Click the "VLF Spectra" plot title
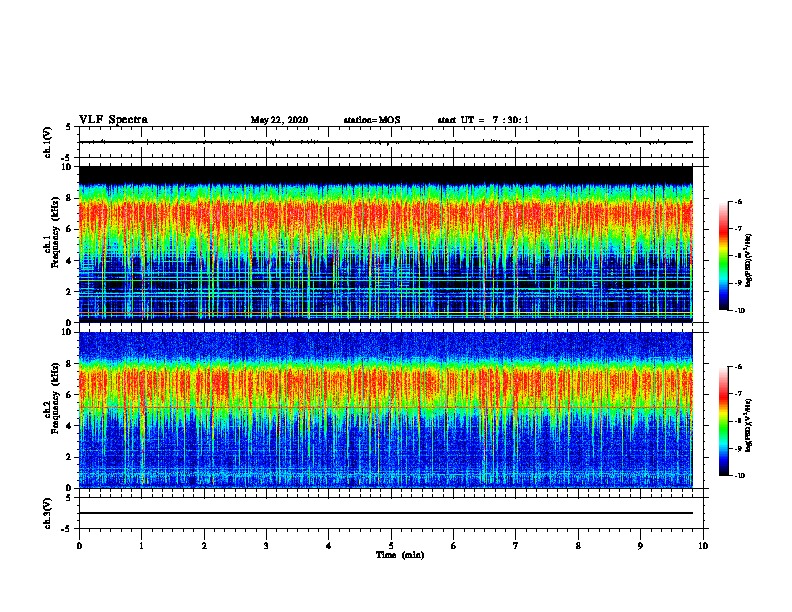This screenshot has height=612, width=792. click(x=113, y=120)
